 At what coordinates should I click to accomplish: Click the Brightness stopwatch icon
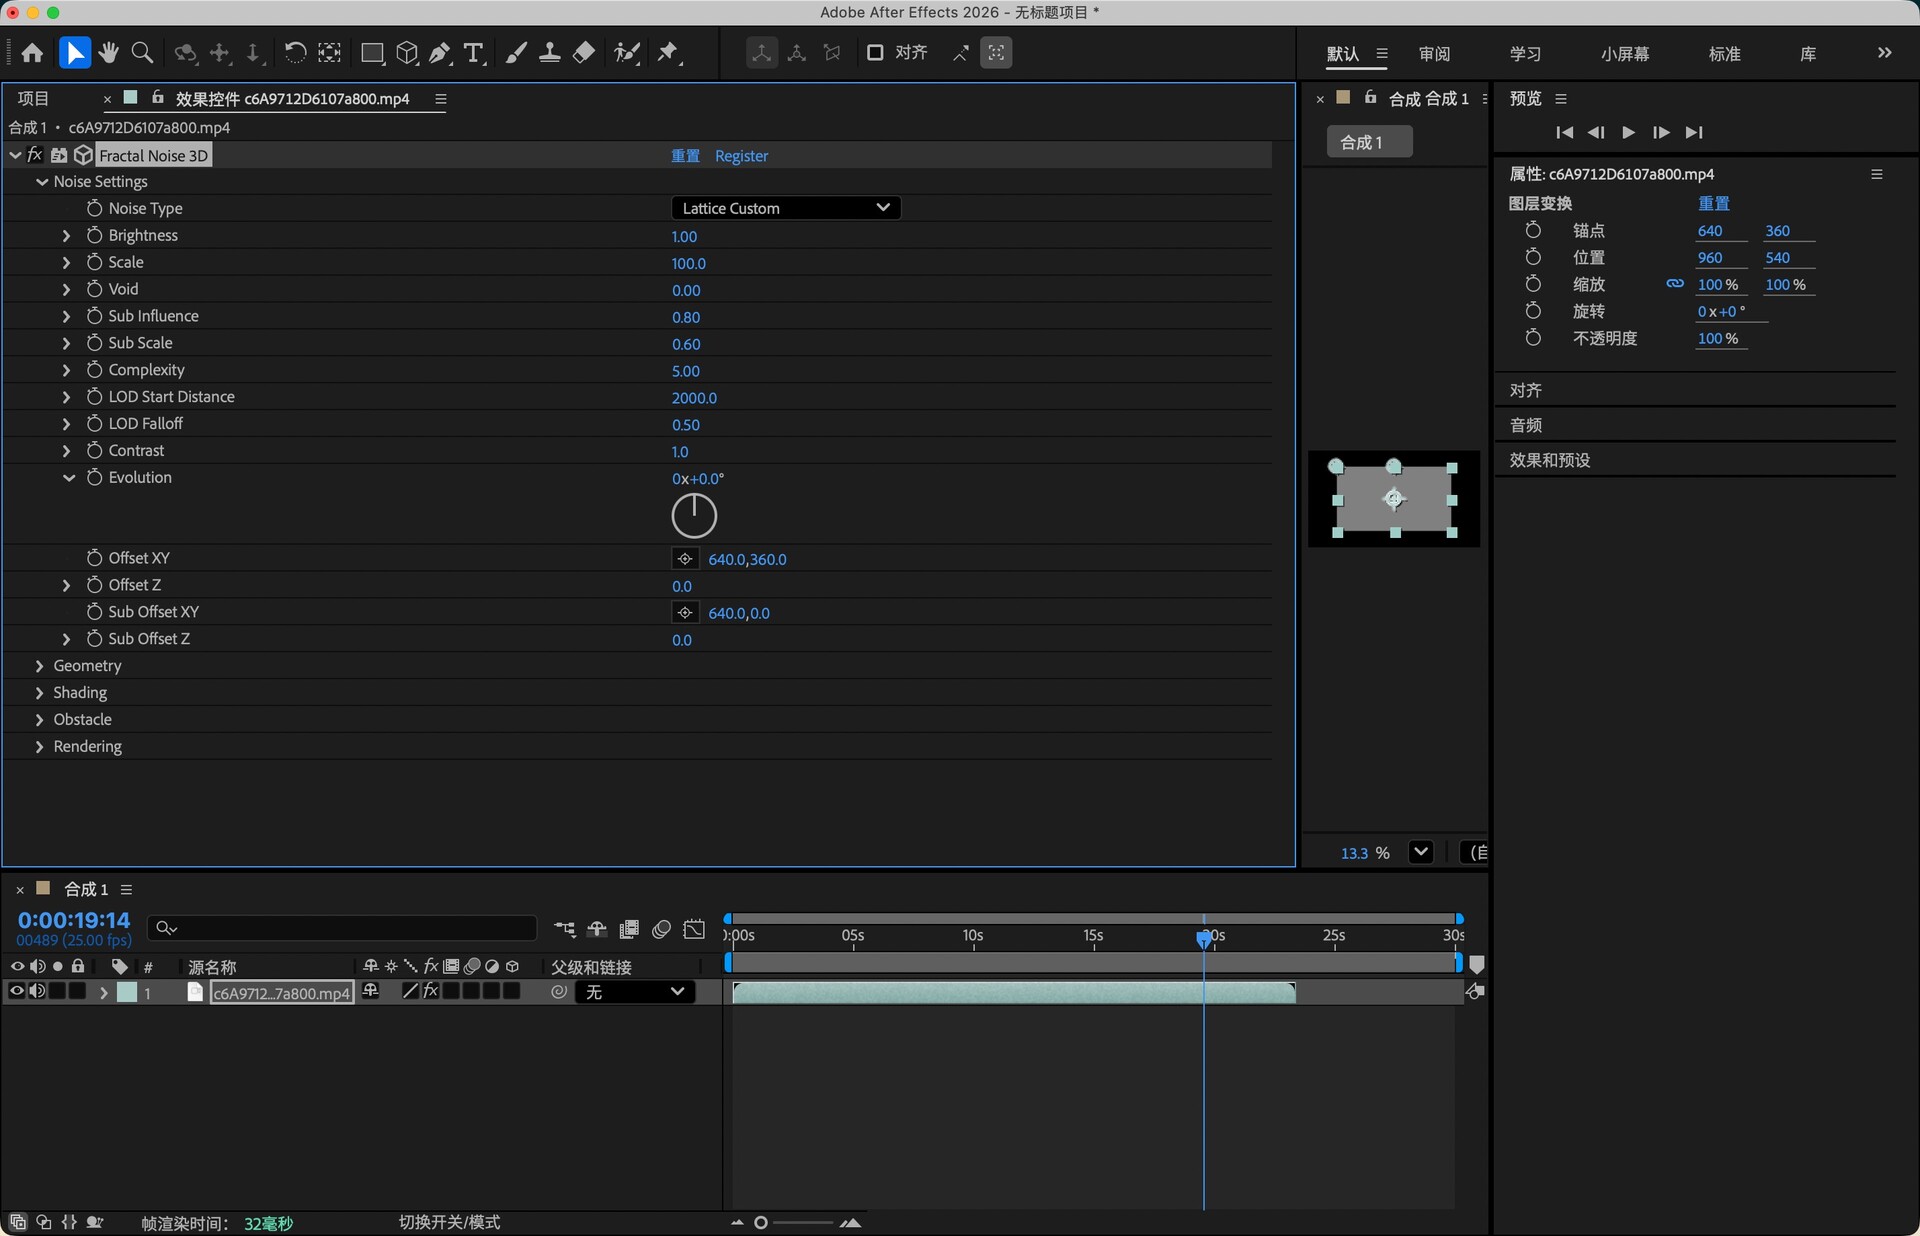pos(94,235)
